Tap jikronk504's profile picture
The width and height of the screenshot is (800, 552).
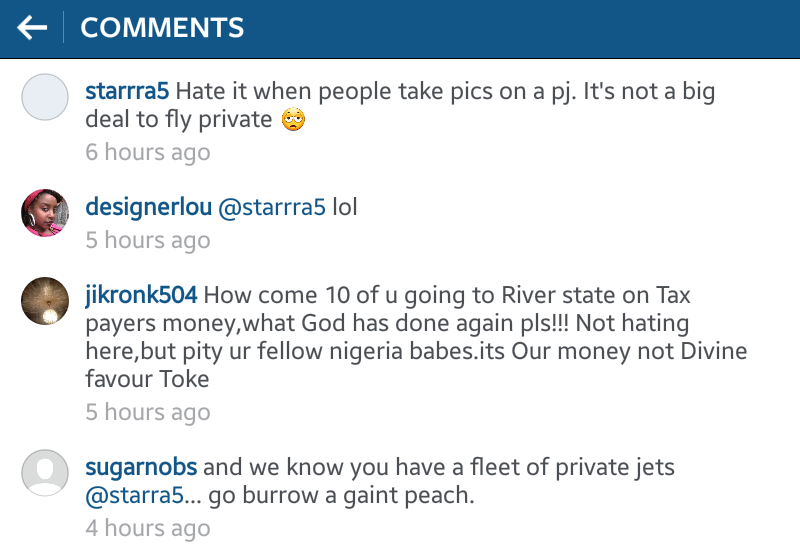[x=45, y=301]
